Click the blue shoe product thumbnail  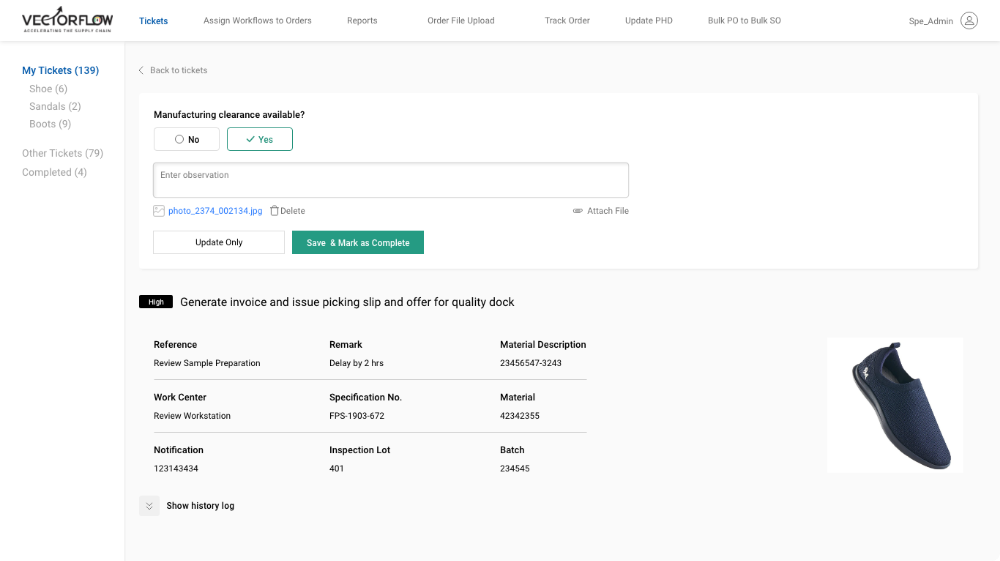895,404
